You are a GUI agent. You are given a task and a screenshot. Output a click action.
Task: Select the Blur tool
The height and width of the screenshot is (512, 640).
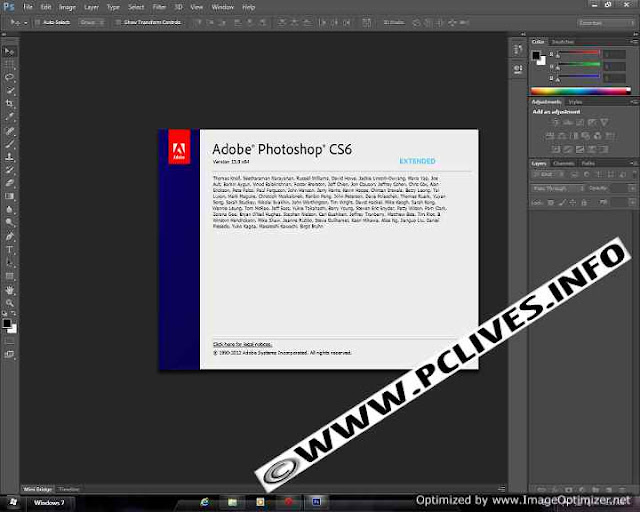click(9, 209)
